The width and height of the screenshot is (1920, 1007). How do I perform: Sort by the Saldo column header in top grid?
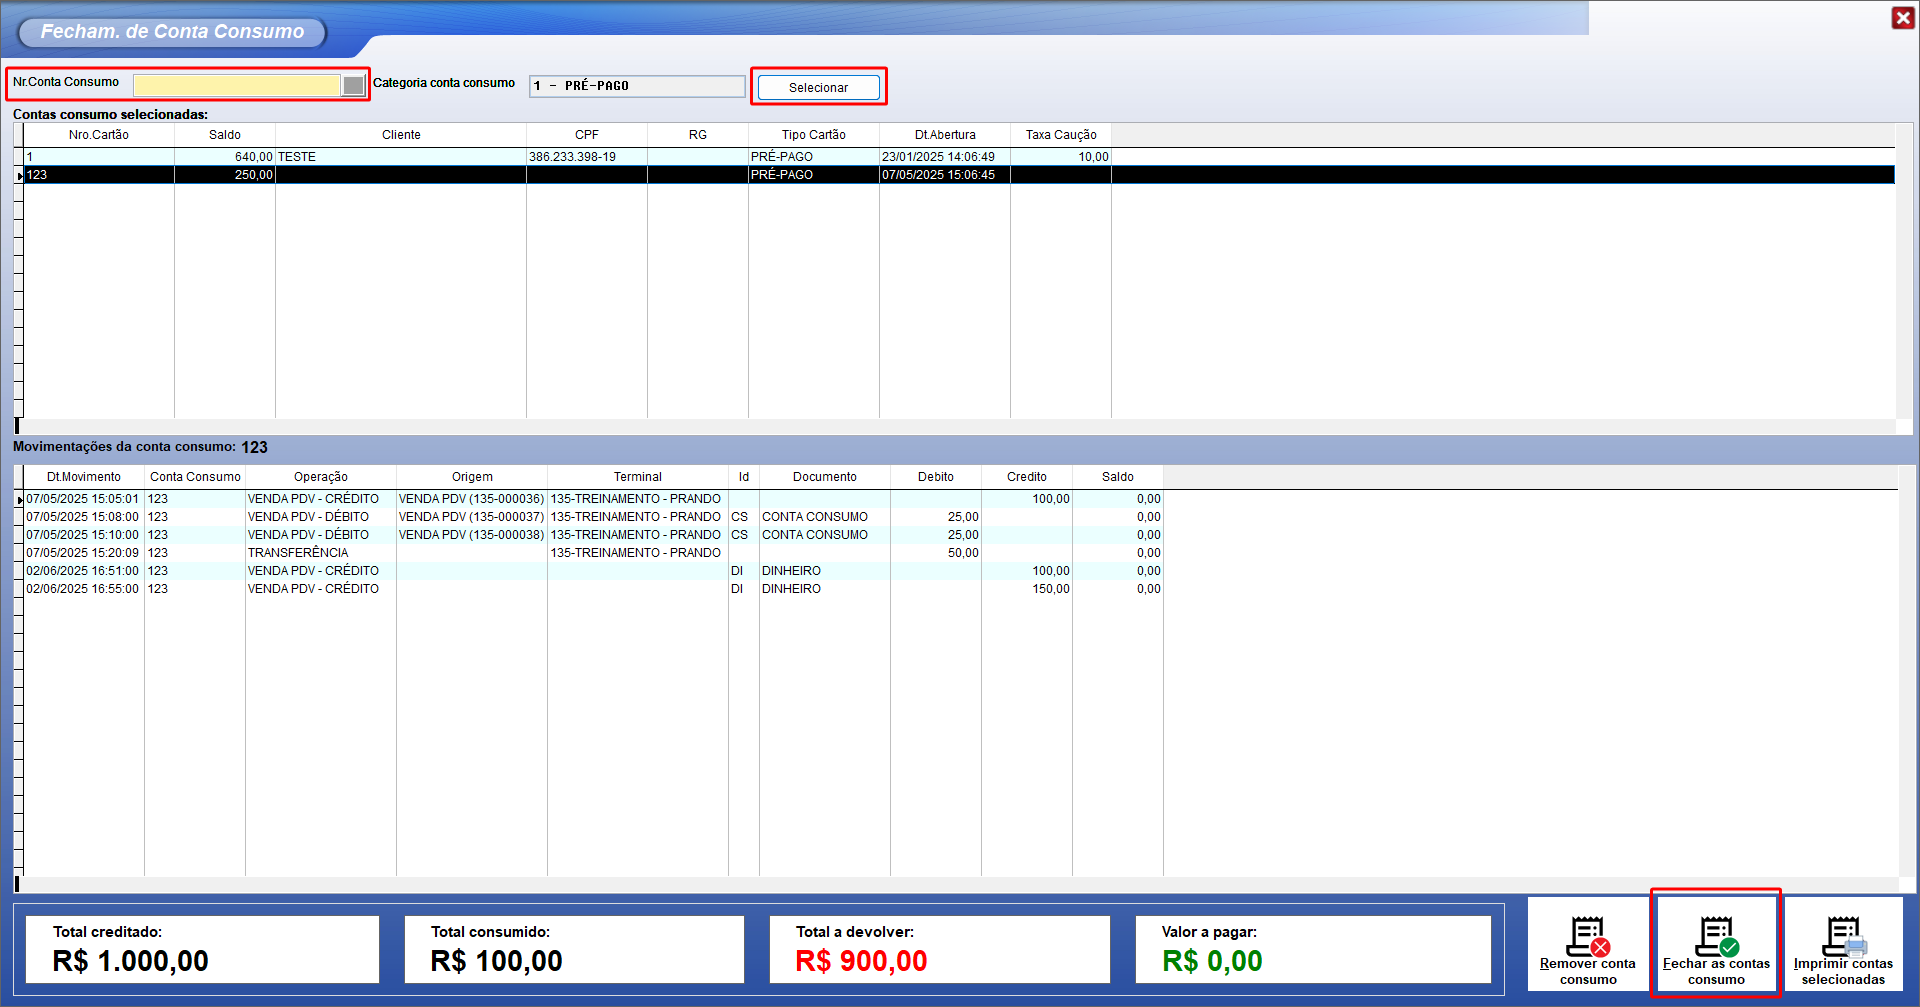[x=225, y=135]
